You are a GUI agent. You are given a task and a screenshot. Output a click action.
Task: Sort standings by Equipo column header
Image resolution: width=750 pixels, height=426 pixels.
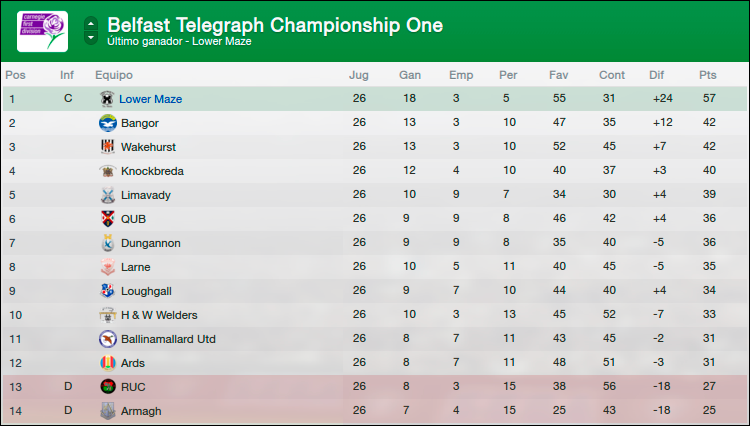point(114,75)
